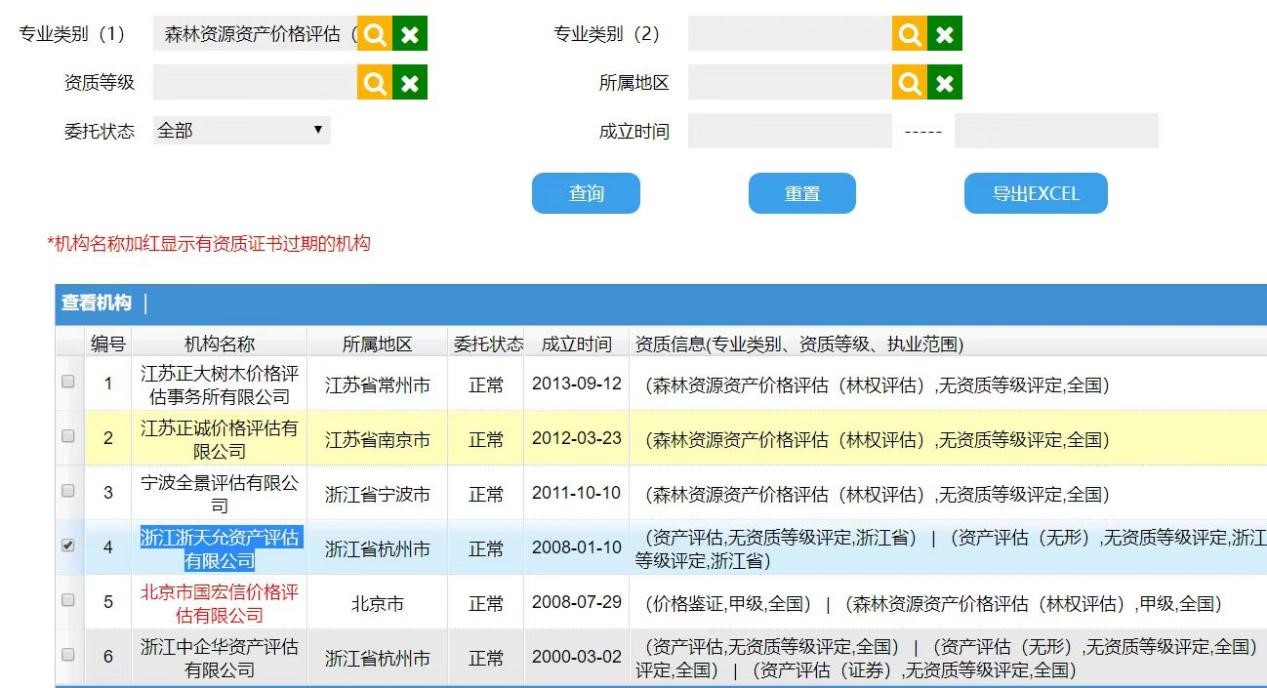Click the 成立时间 start date field
The image size is (1267, 688).
click(789, 131)
